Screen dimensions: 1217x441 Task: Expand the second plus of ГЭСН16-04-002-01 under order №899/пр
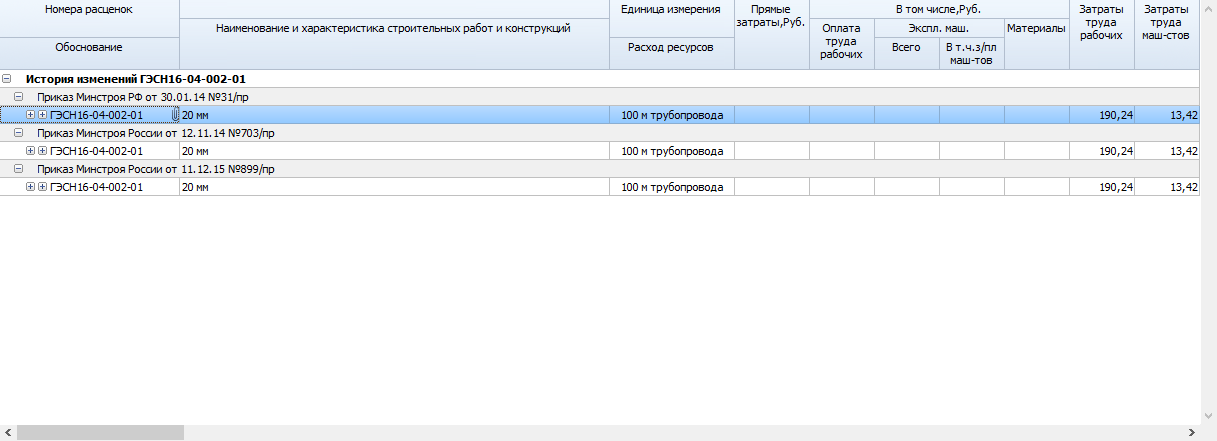pos(42,187)
